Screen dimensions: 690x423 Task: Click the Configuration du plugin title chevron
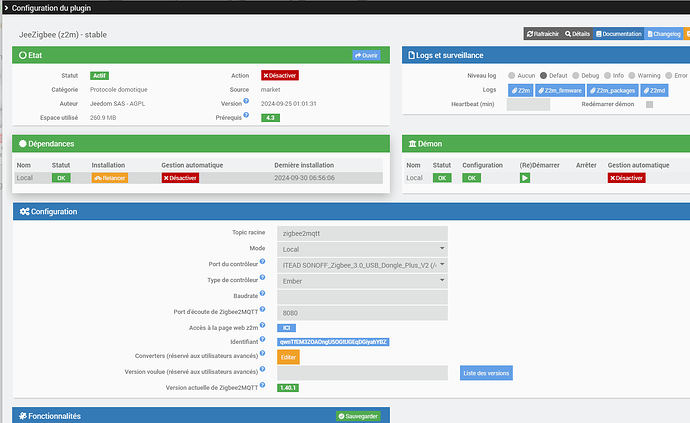pos(6,8)
